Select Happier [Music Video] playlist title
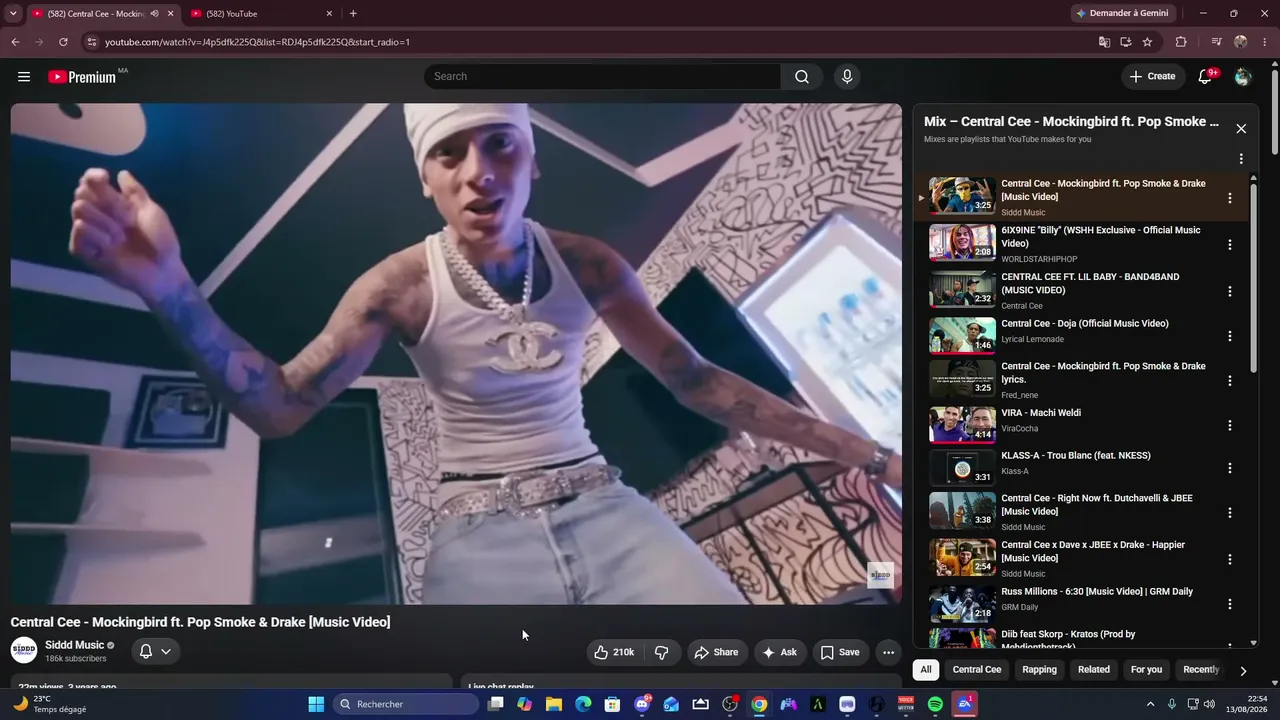Viewport: 1280px width, 720px height. [x=1093, y=552]
